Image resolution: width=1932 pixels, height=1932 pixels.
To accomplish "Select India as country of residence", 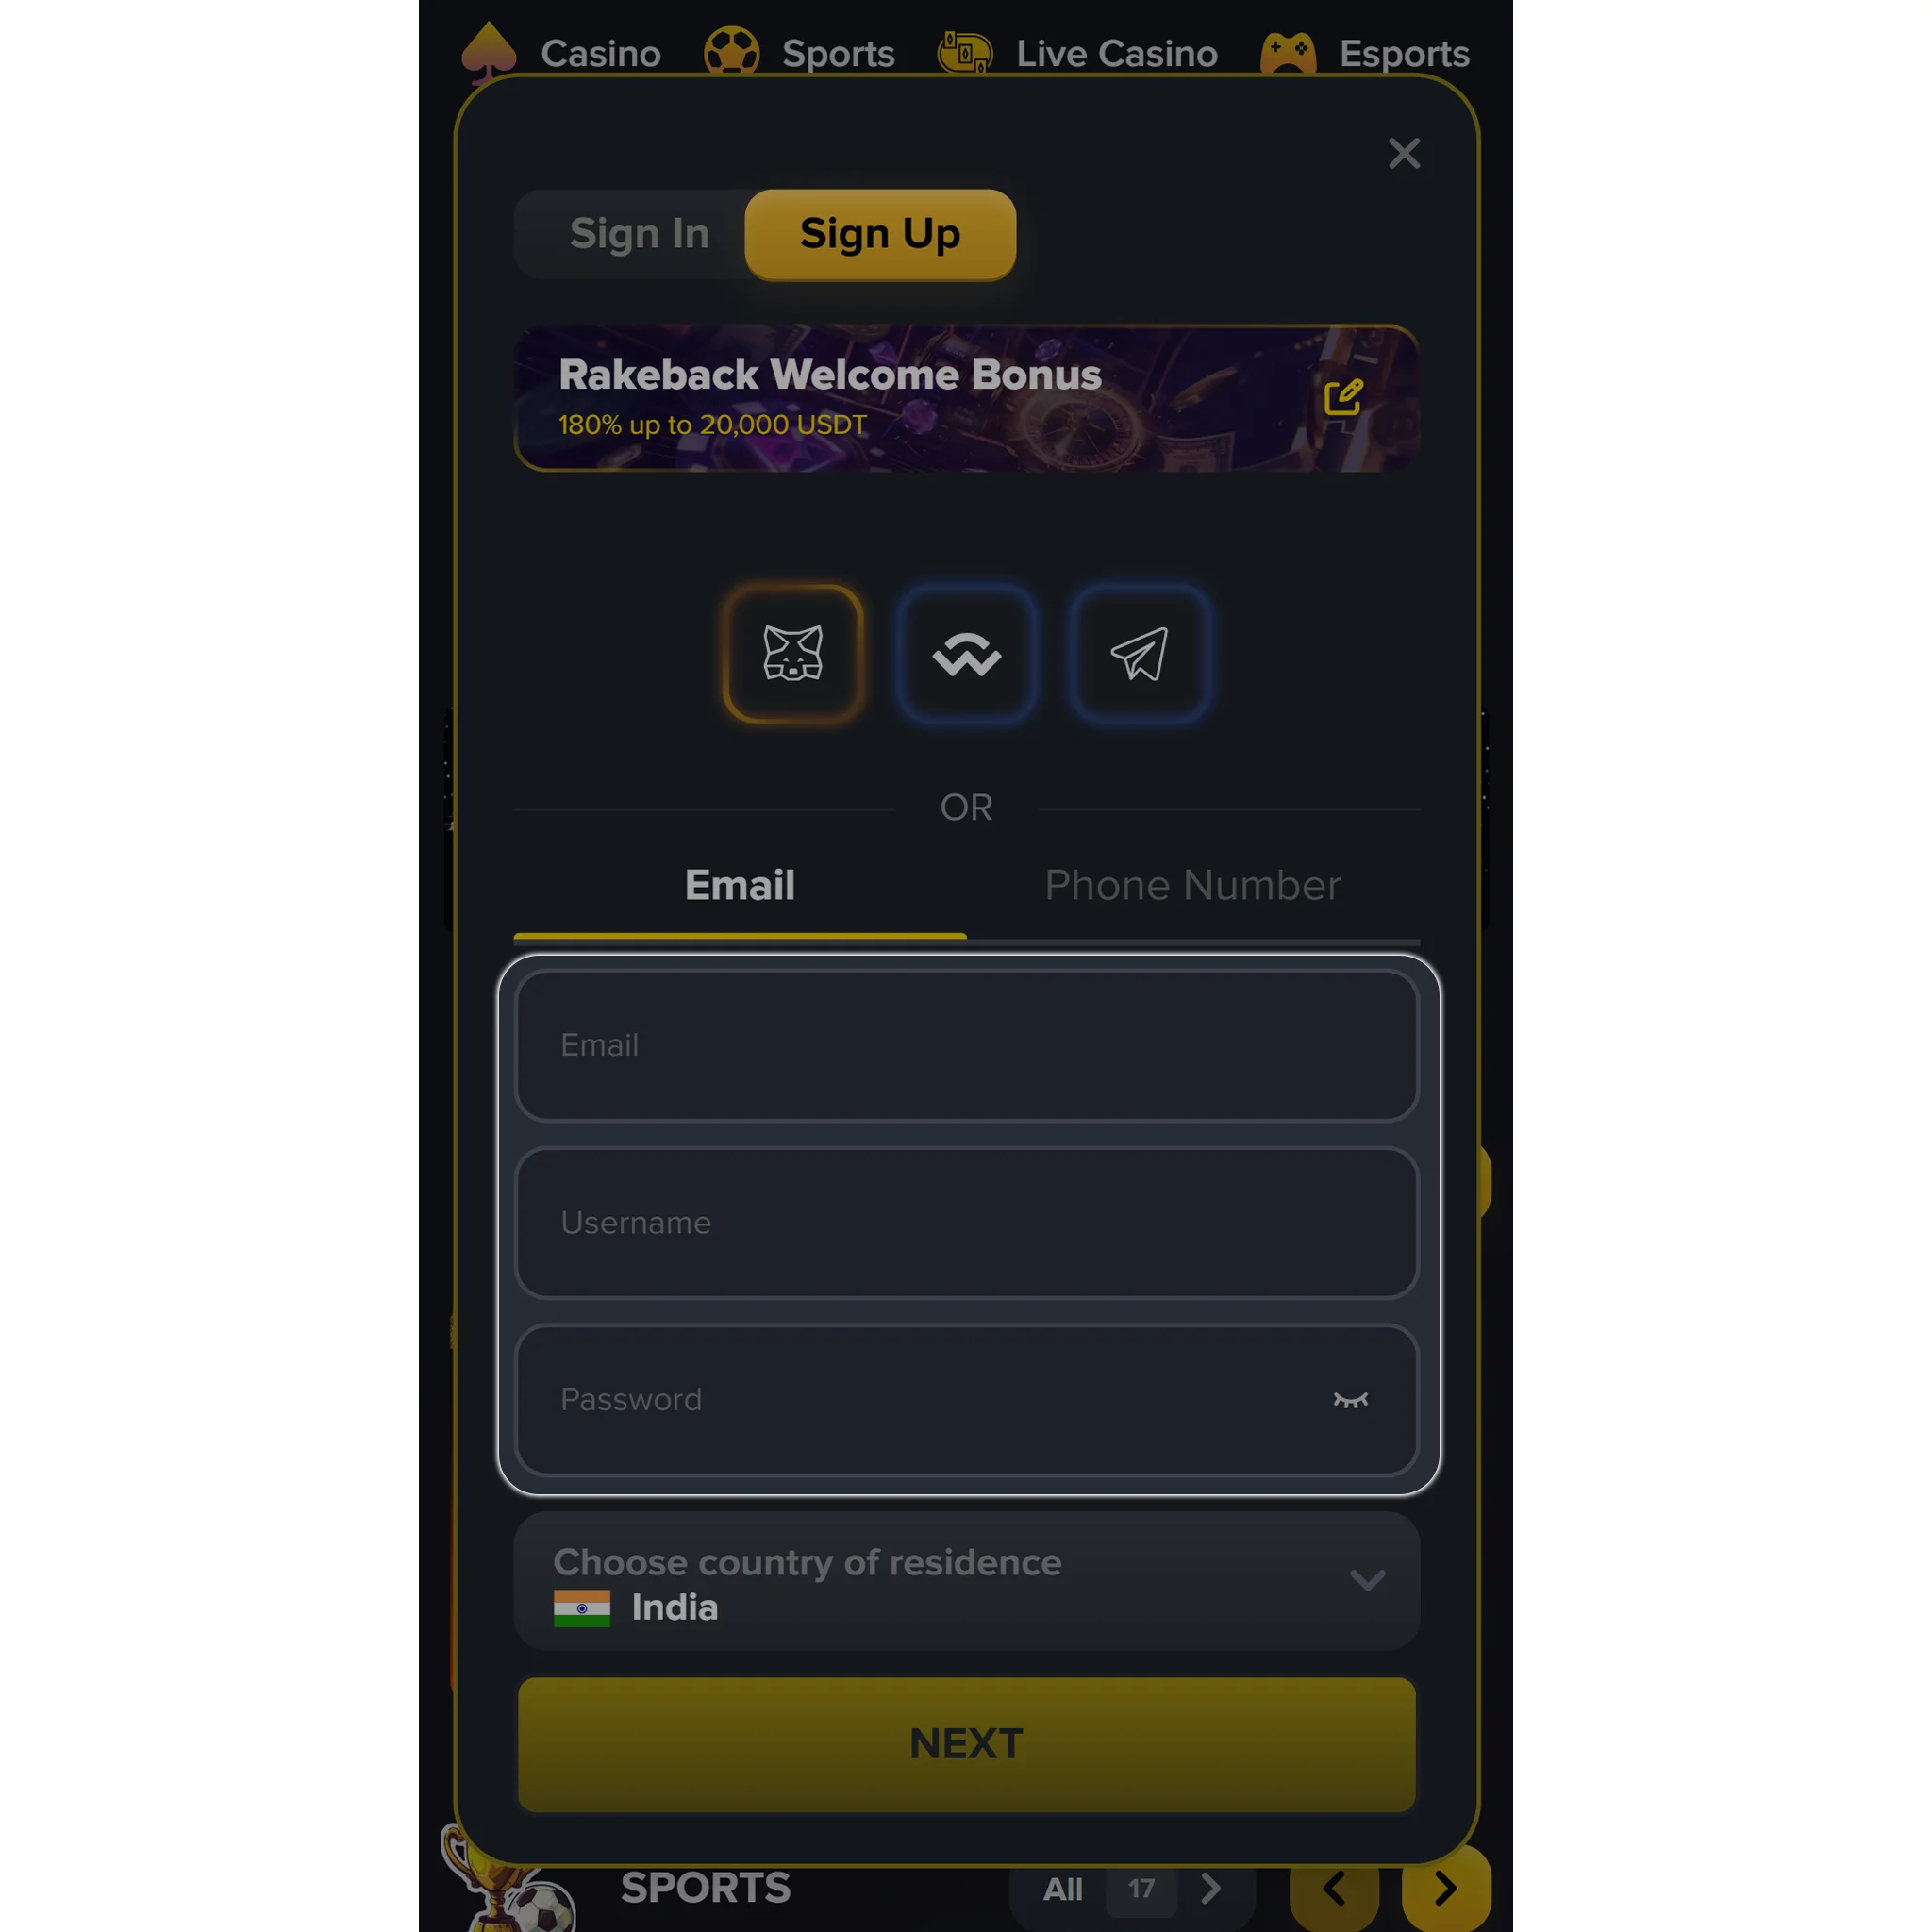I will point(966,1584).
